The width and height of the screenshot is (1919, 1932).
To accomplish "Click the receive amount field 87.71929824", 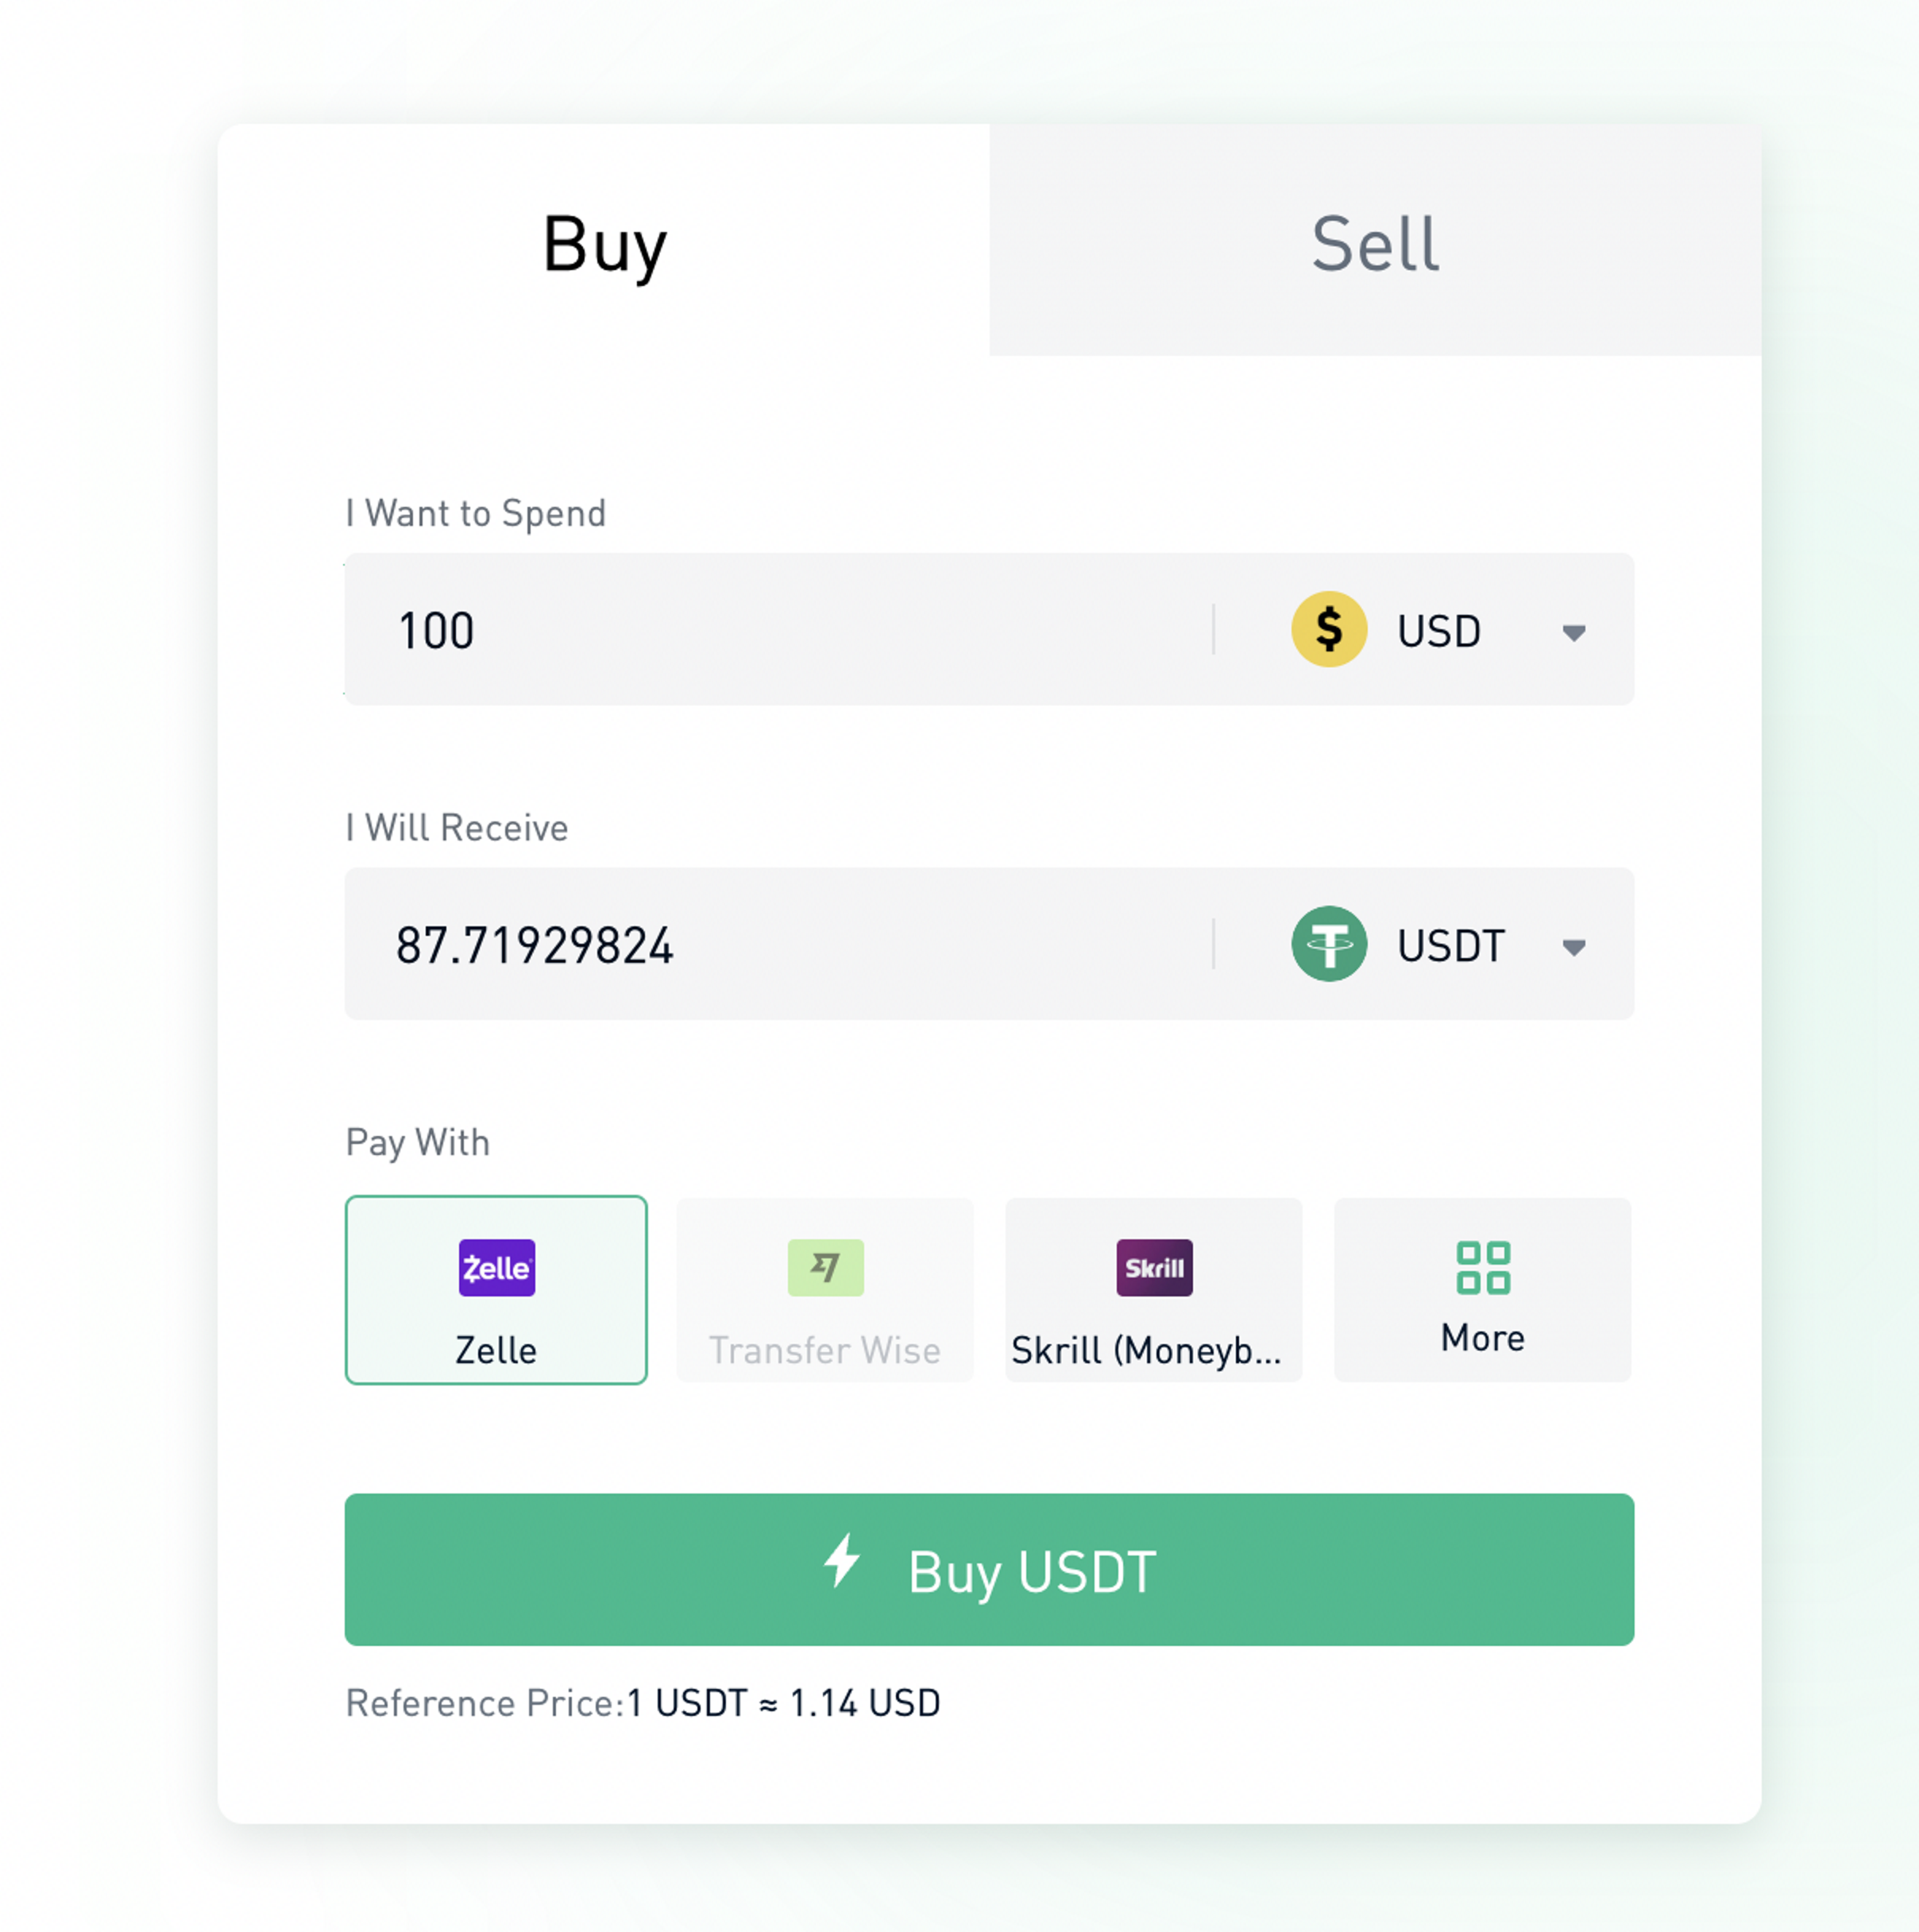I will coord(778,944).
